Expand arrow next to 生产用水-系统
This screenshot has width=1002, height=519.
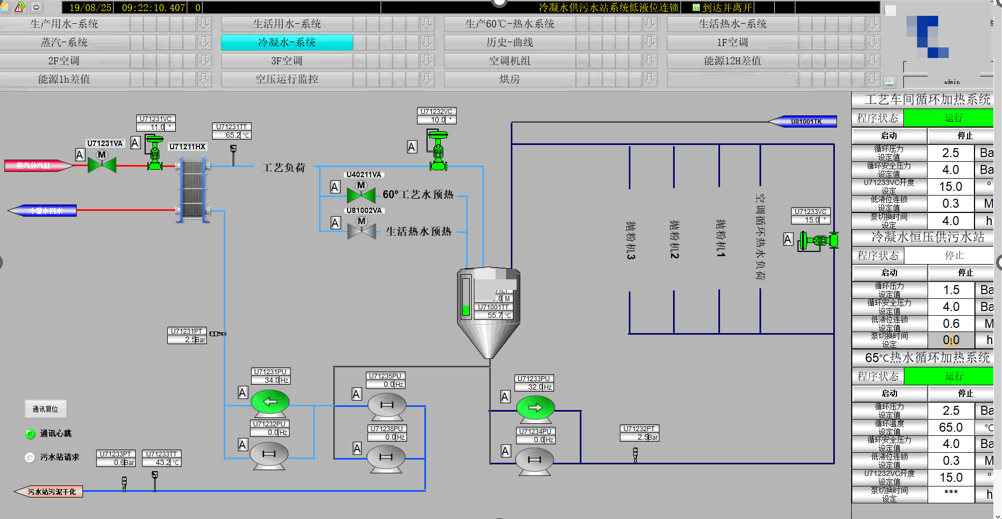coord(204,24)
